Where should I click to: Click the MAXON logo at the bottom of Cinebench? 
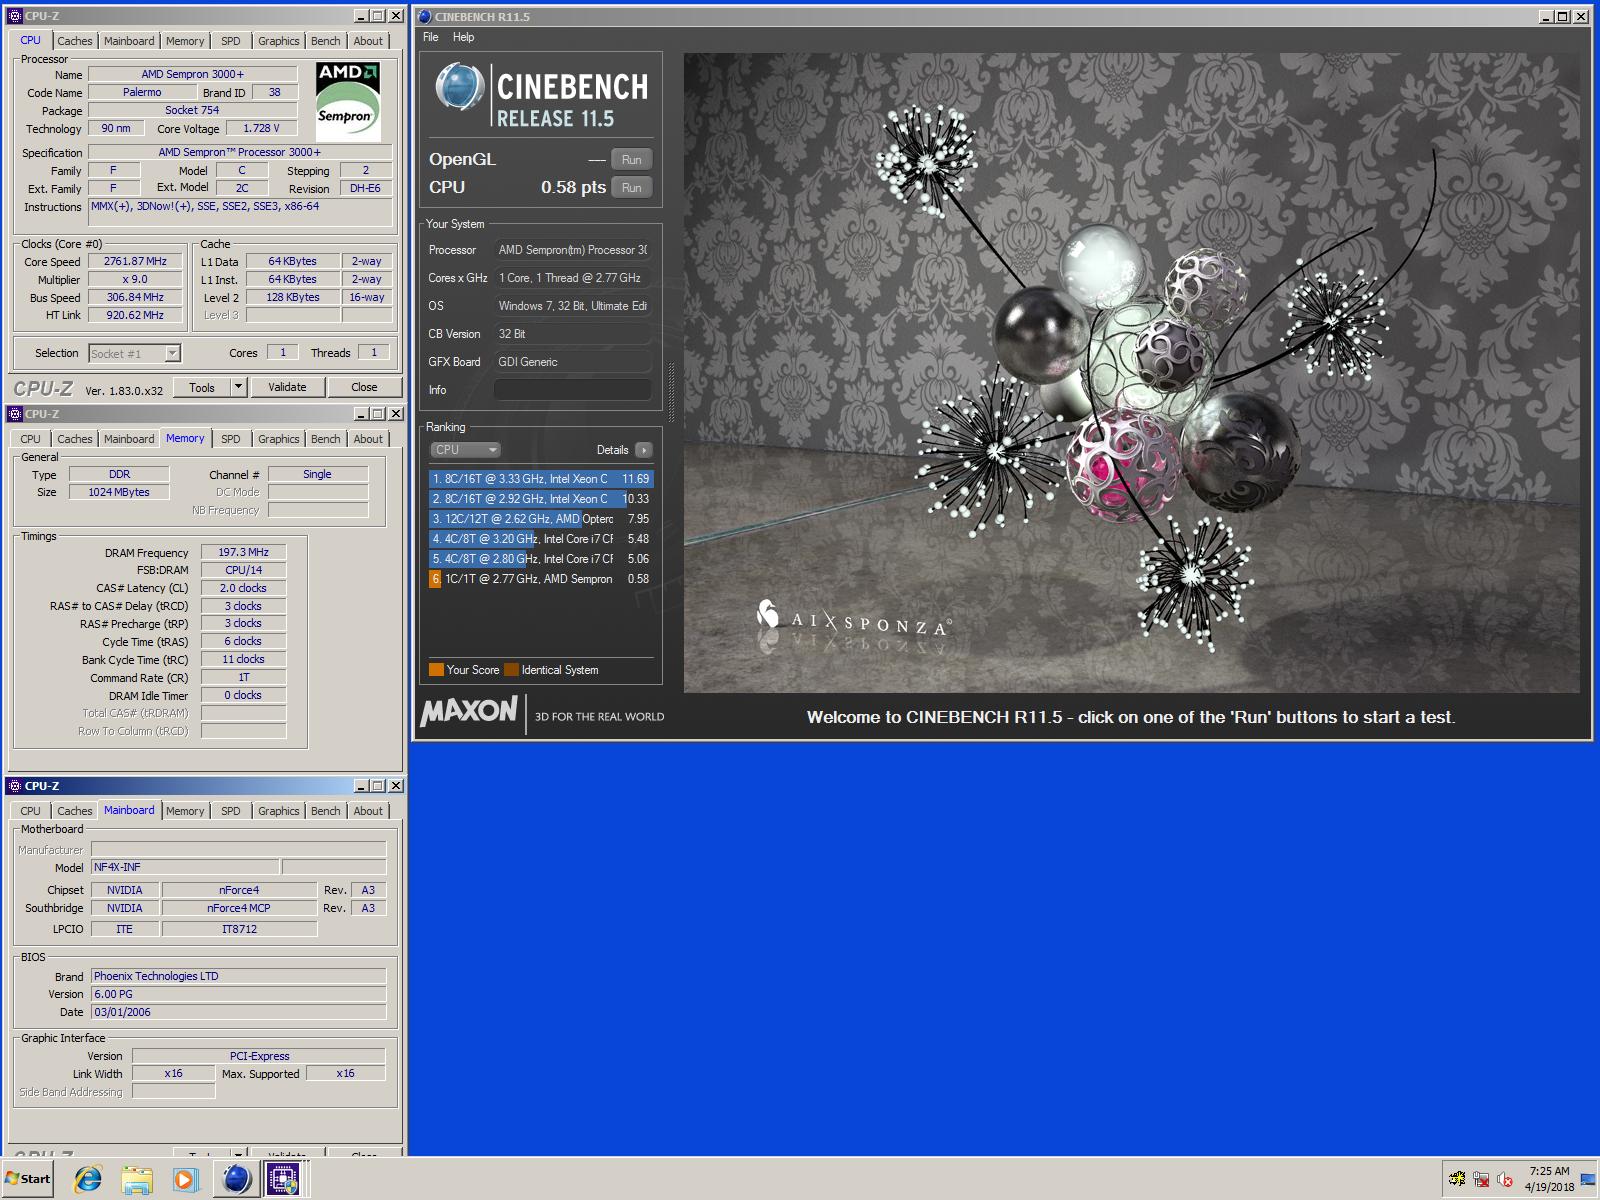[469, 712]
